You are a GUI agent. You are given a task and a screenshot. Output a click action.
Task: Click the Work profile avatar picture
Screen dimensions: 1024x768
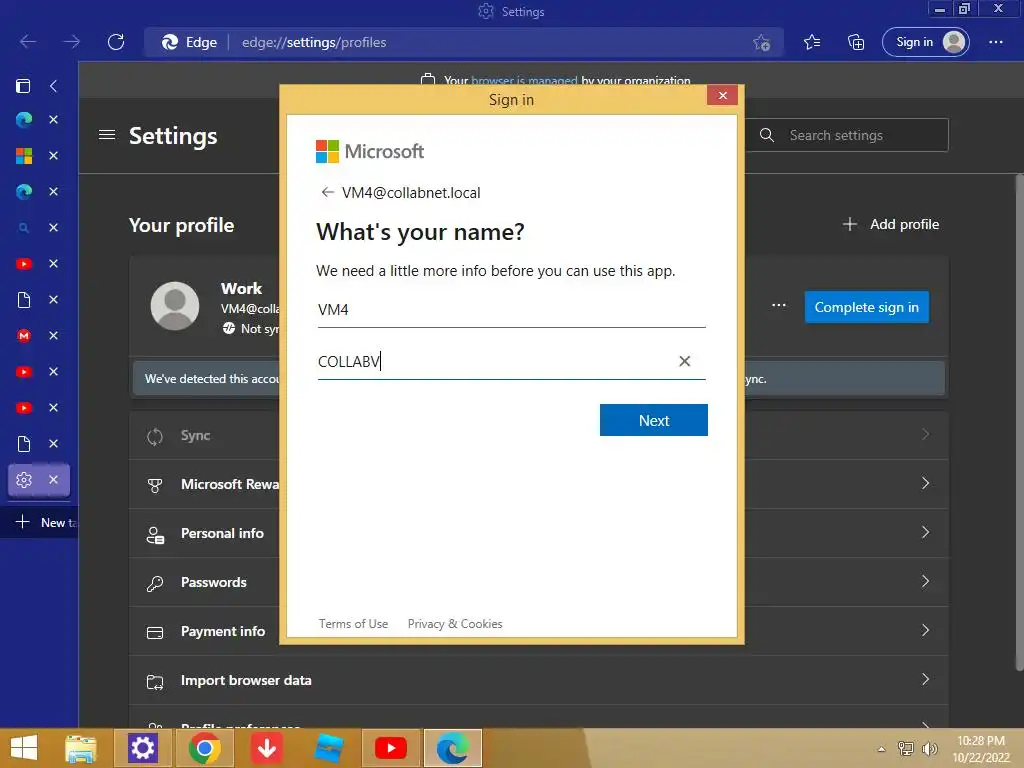click(175, 306)
